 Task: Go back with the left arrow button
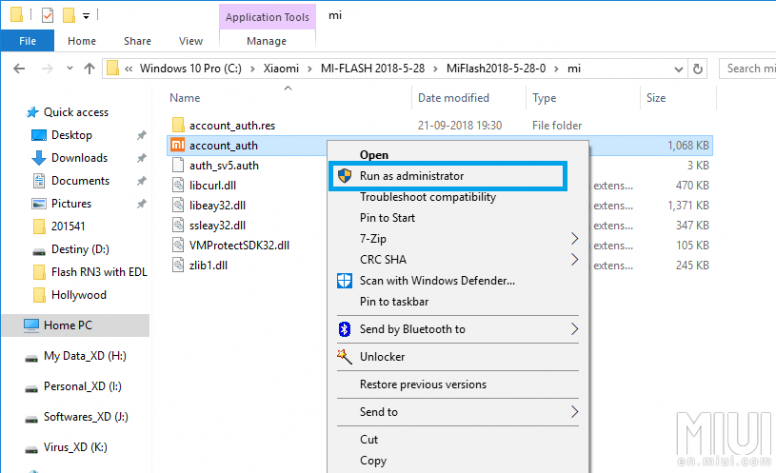pos(19,68)
